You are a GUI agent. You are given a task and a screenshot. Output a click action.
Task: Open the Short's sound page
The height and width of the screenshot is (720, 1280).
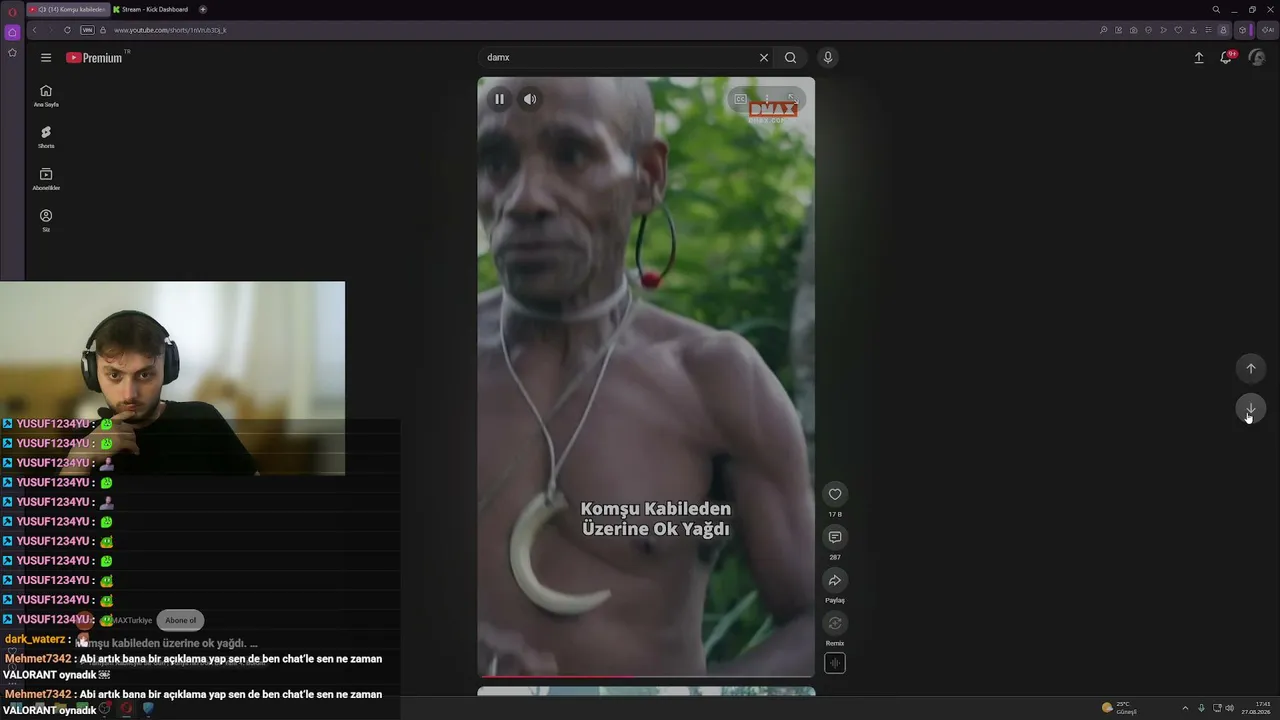click(835, 663)
